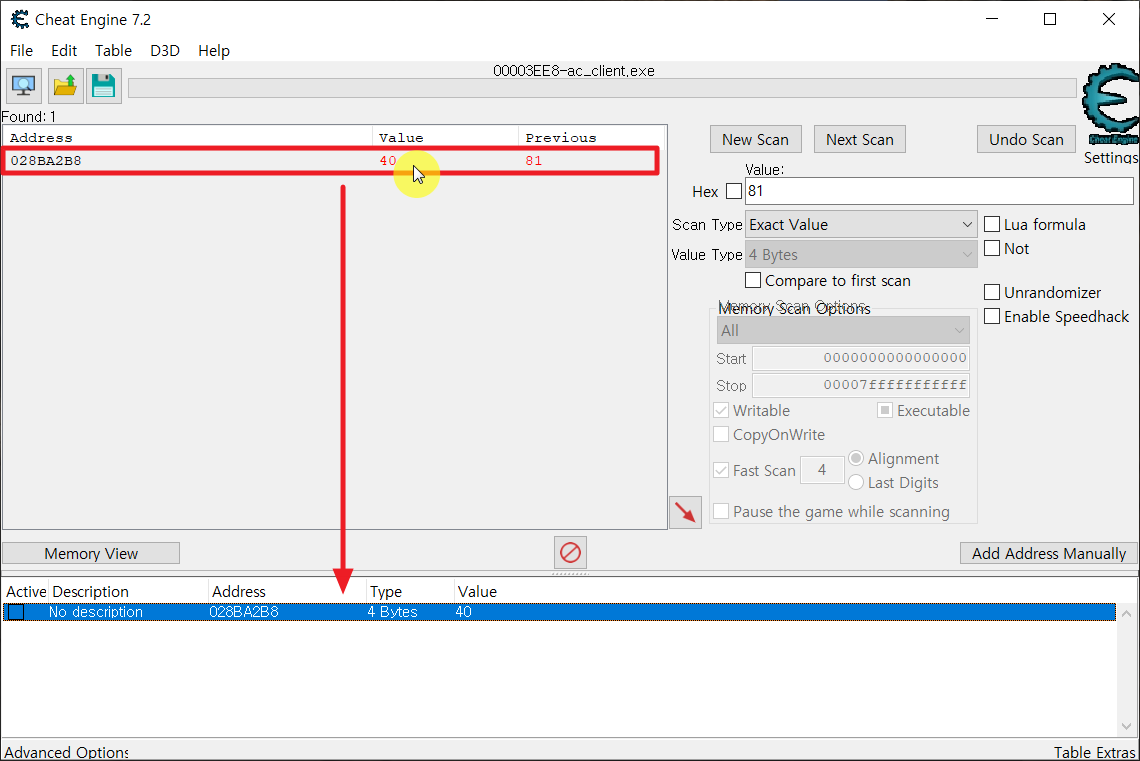This screenshot has width=1140, height=761.
Task: Open Memory View
Action: [91, 553]
